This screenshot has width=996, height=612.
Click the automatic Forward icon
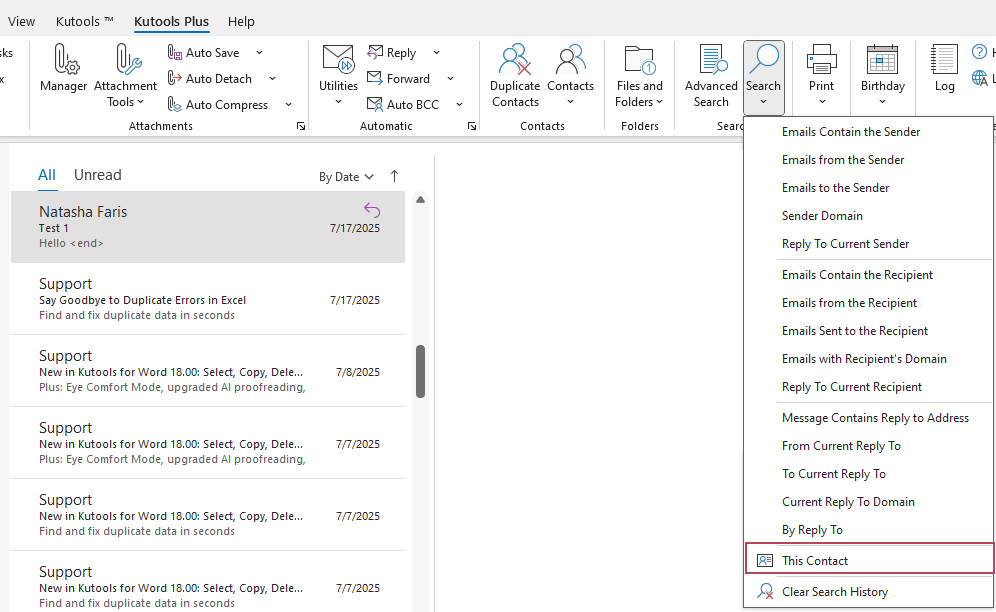375,79
